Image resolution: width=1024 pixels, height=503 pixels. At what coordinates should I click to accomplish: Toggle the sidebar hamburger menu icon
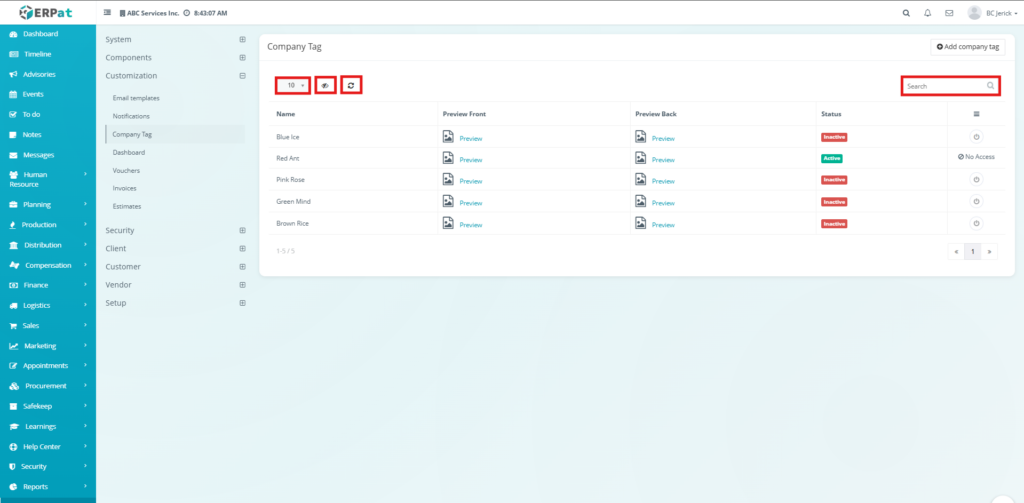click(x=108, y=13)
